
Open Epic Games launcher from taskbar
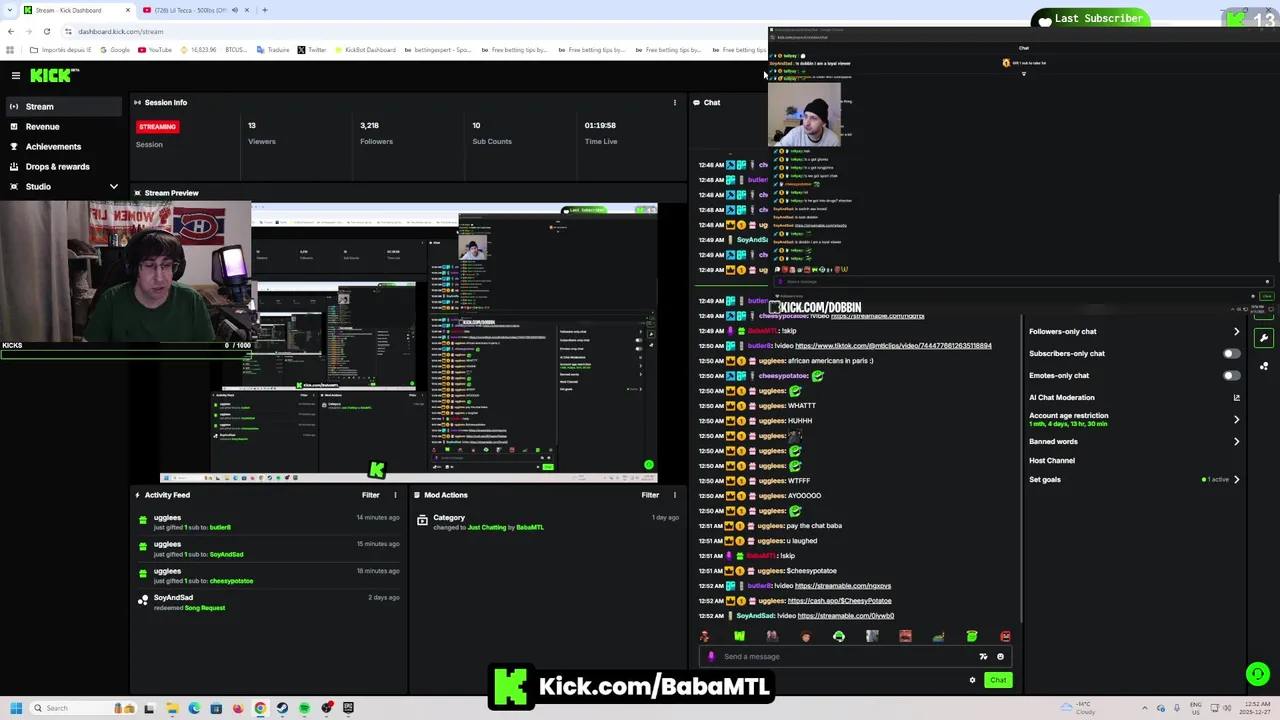(348, 708)
